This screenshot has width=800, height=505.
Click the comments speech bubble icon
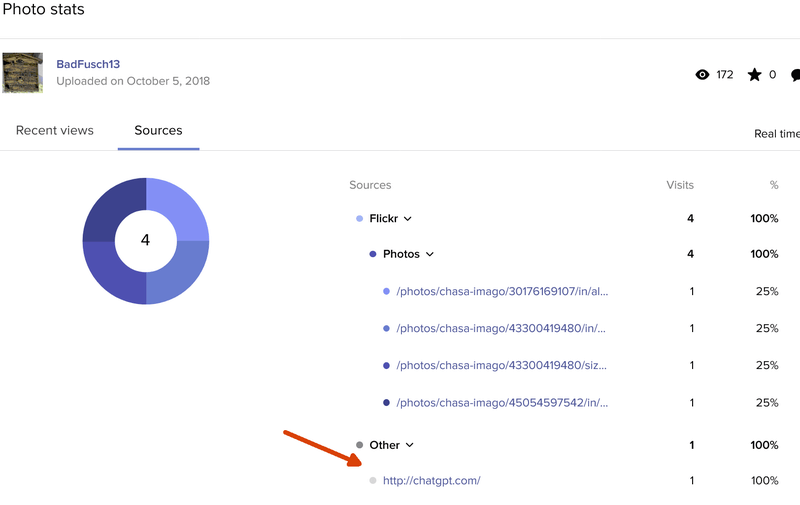click(x=795, y=75)
